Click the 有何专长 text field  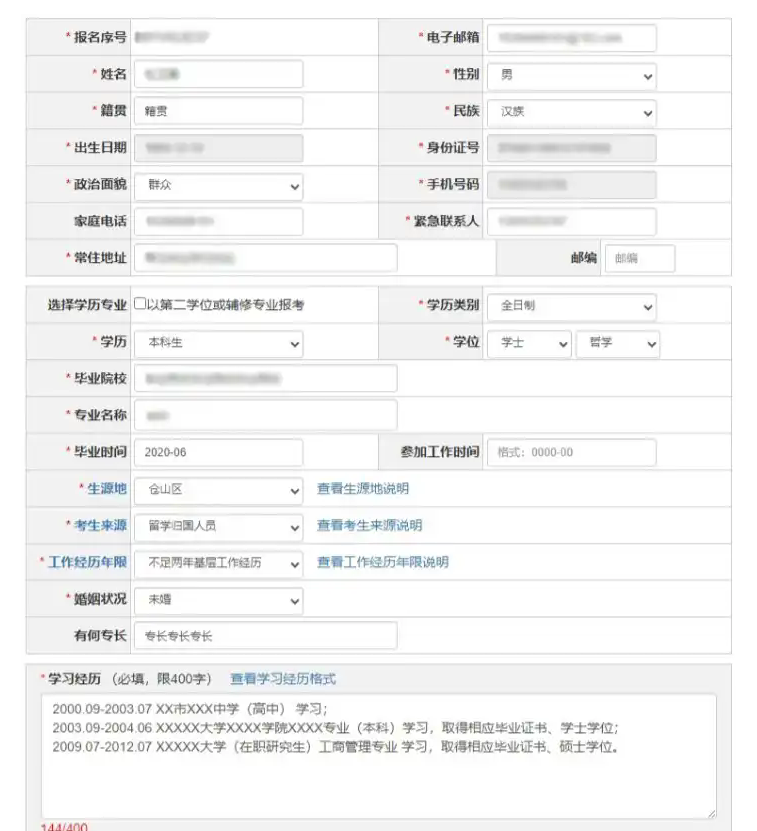[264, 636]
